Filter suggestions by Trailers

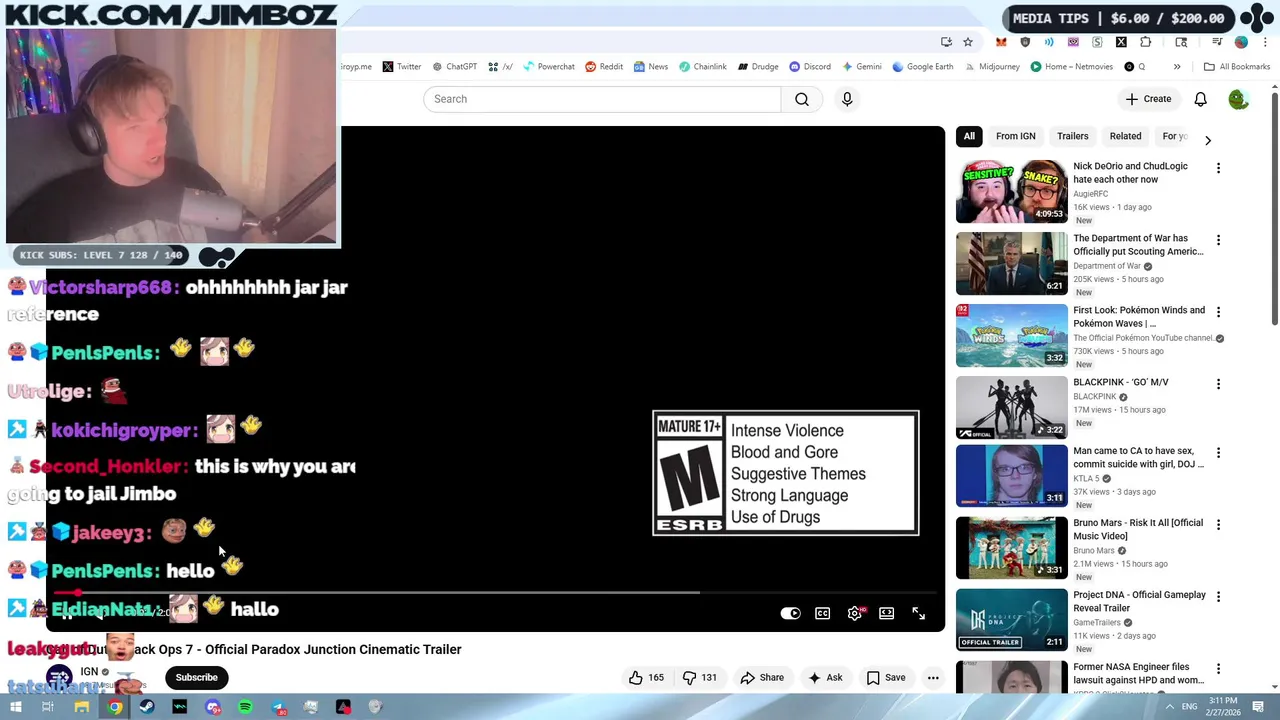click(x=1072, y=136)
